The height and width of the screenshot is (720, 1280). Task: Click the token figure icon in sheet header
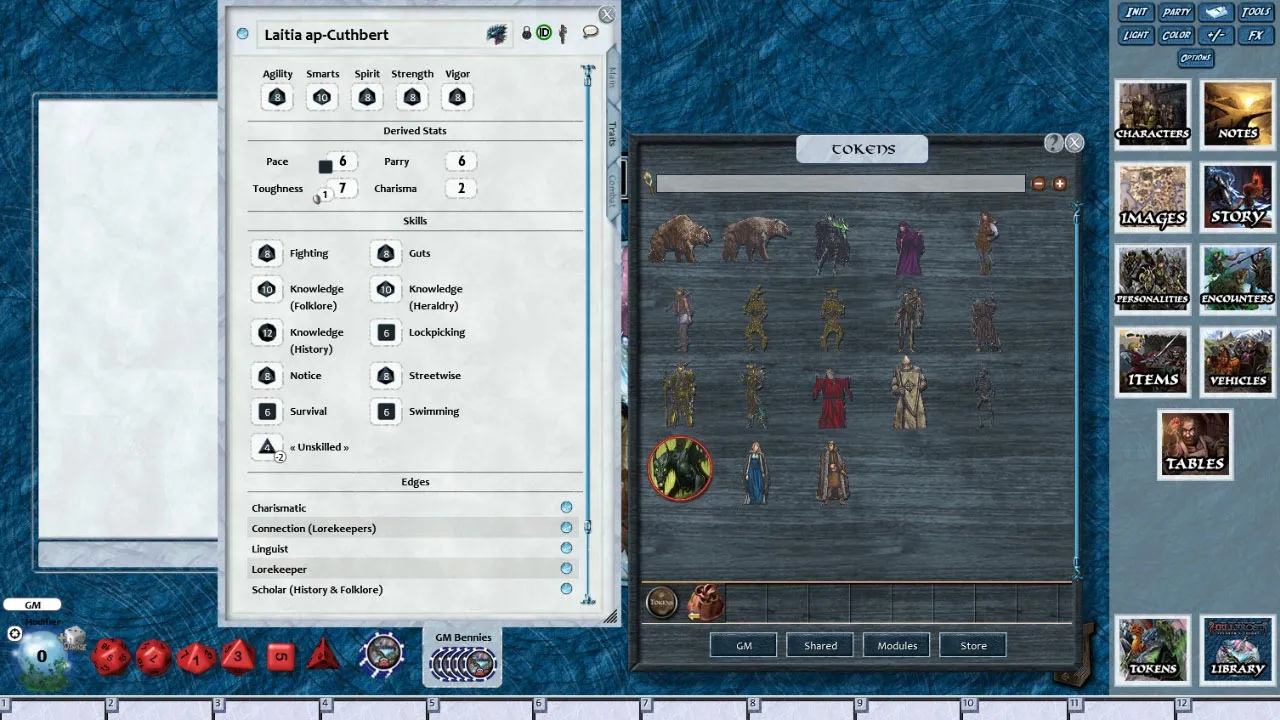(x=563, y=33)
